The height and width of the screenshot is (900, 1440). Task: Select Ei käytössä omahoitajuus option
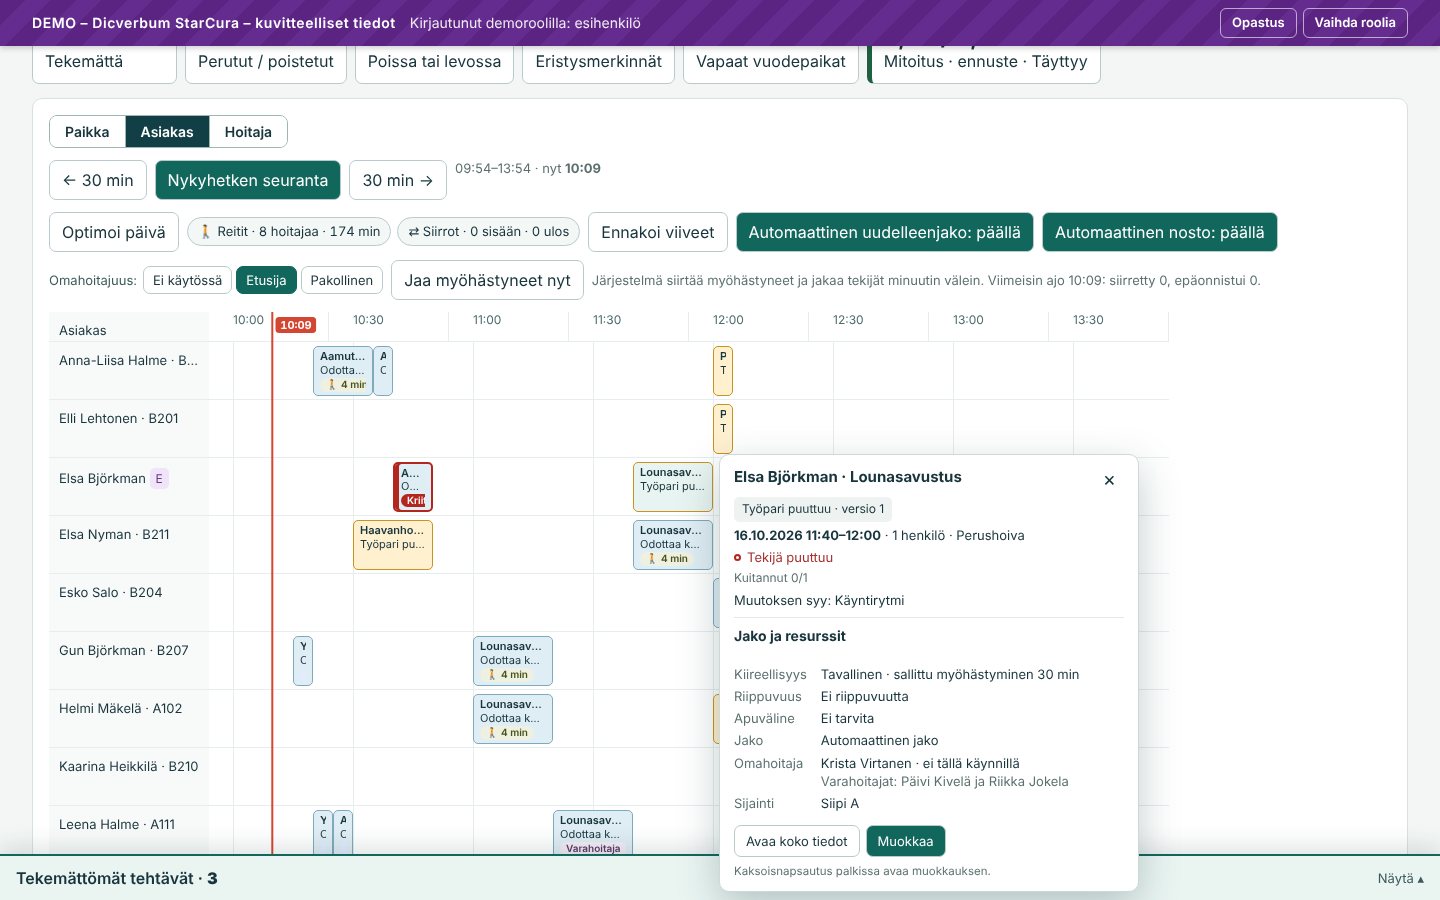tap(188, 280)
